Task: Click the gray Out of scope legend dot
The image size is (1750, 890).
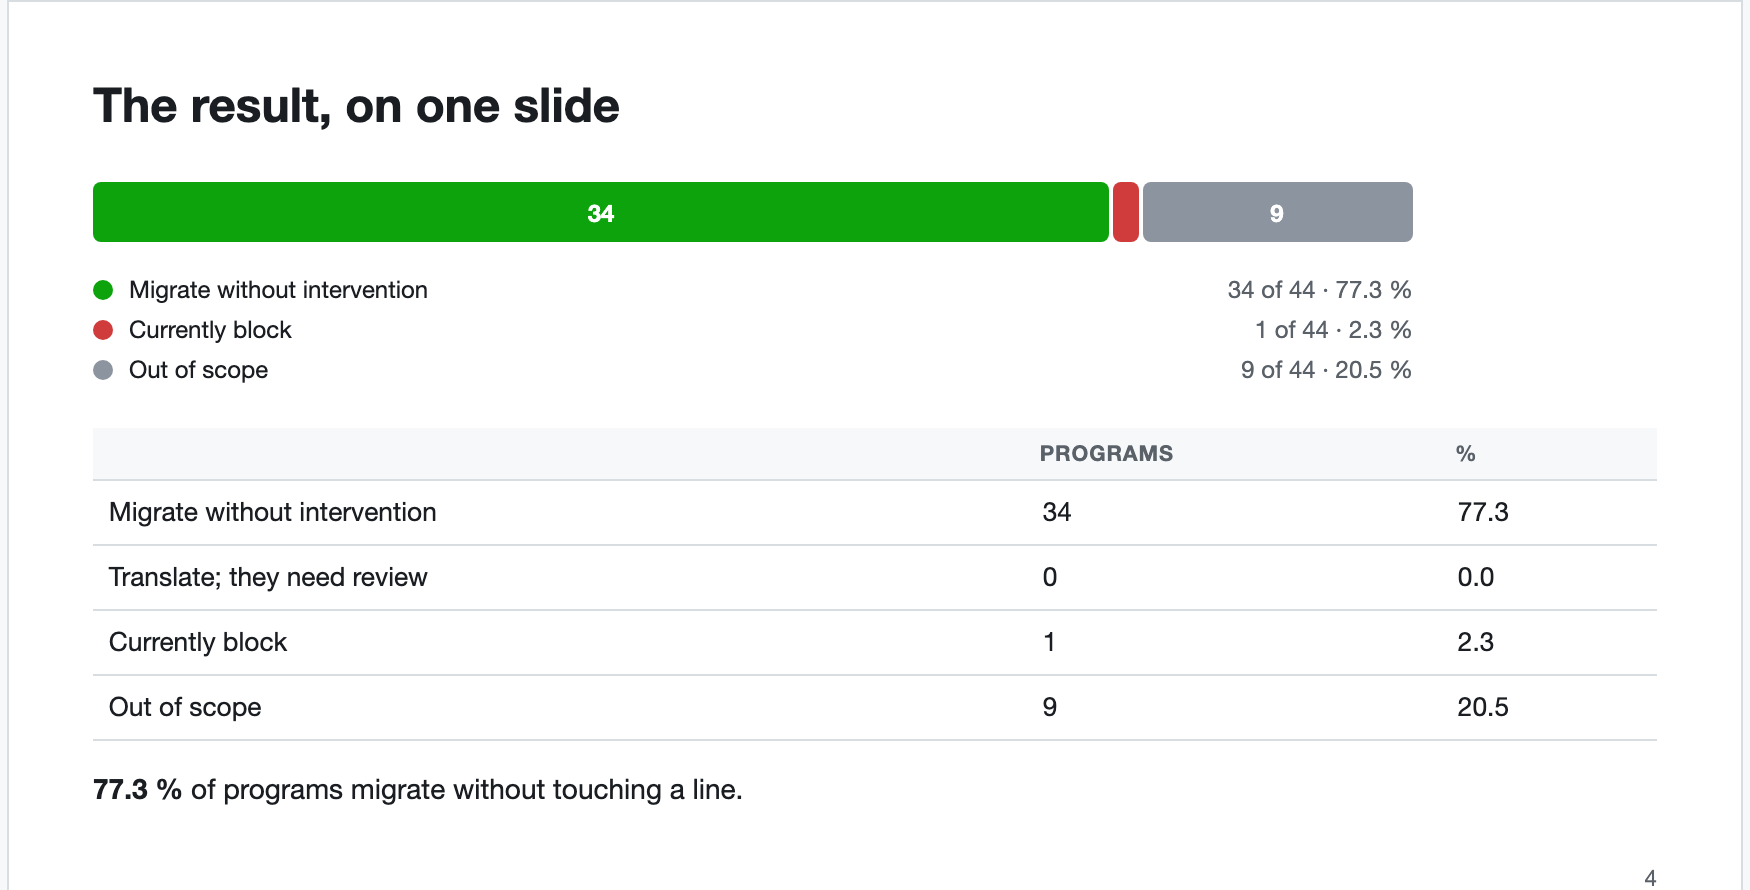Action: click(103, 370)
